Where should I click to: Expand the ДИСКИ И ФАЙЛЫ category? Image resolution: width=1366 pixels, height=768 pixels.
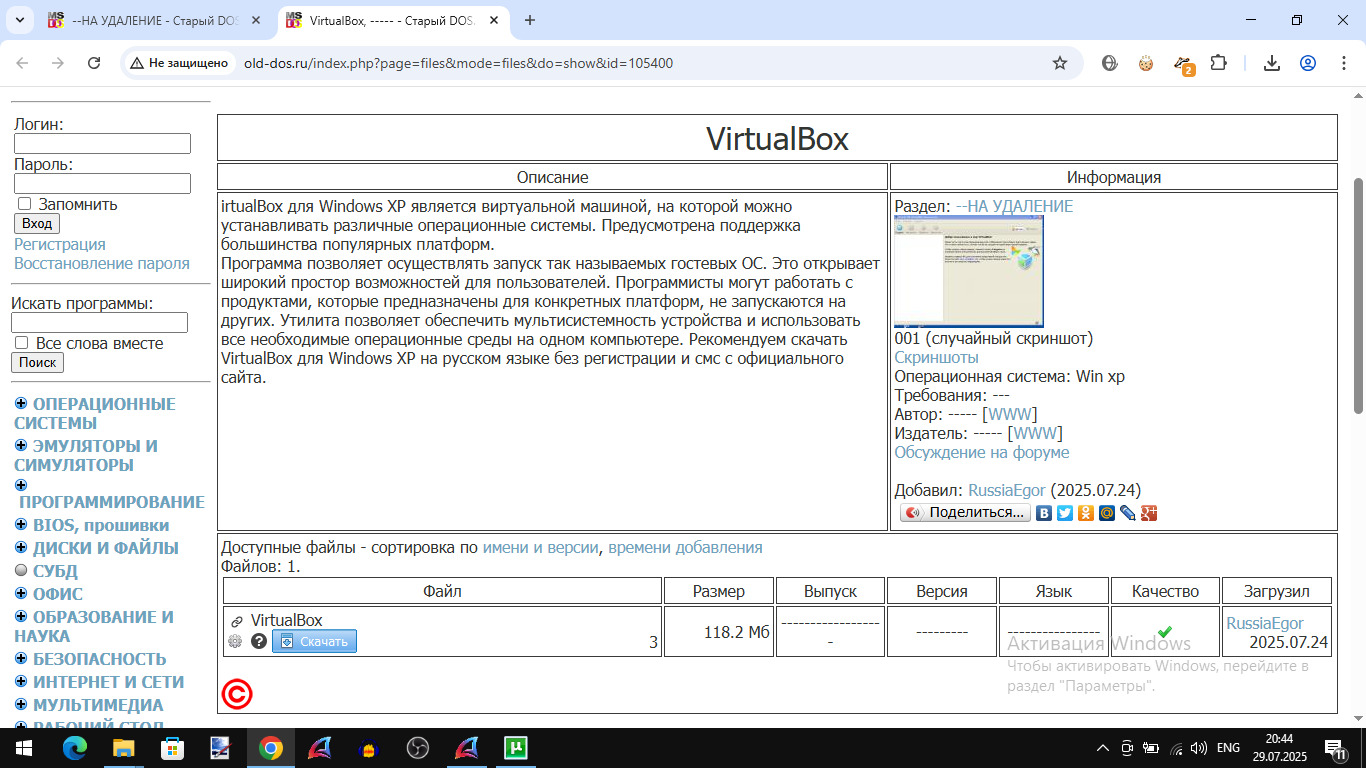tap(21, 547)
